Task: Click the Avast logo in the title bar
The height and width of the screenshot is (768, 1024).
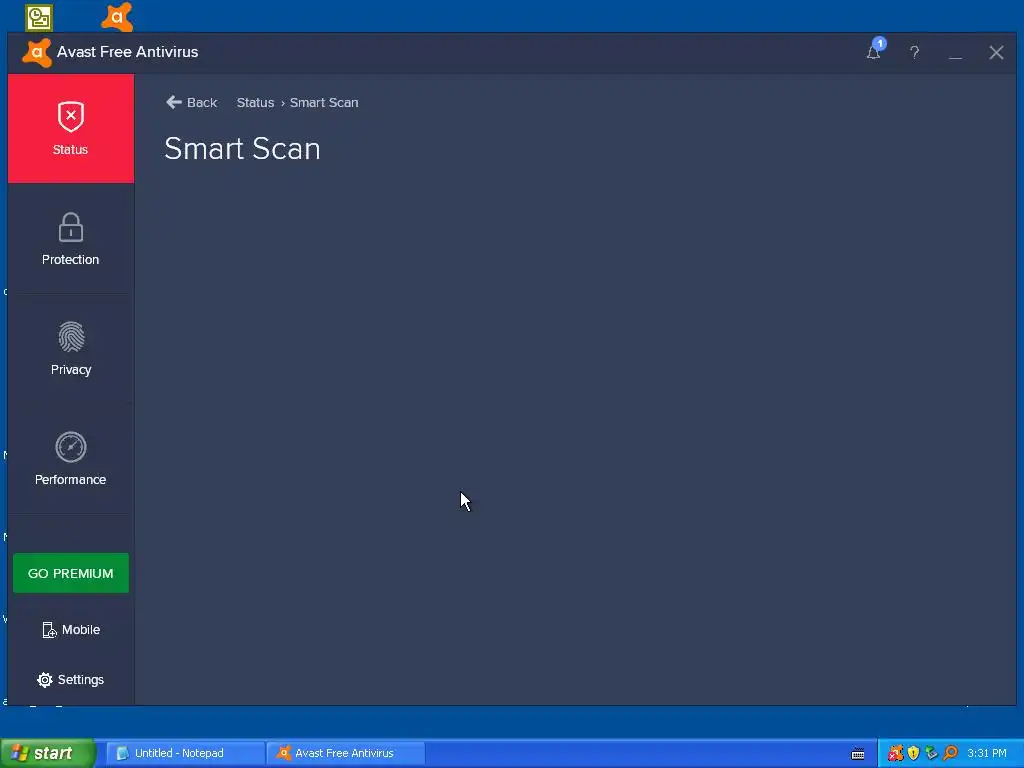Action: pos(37,52)
